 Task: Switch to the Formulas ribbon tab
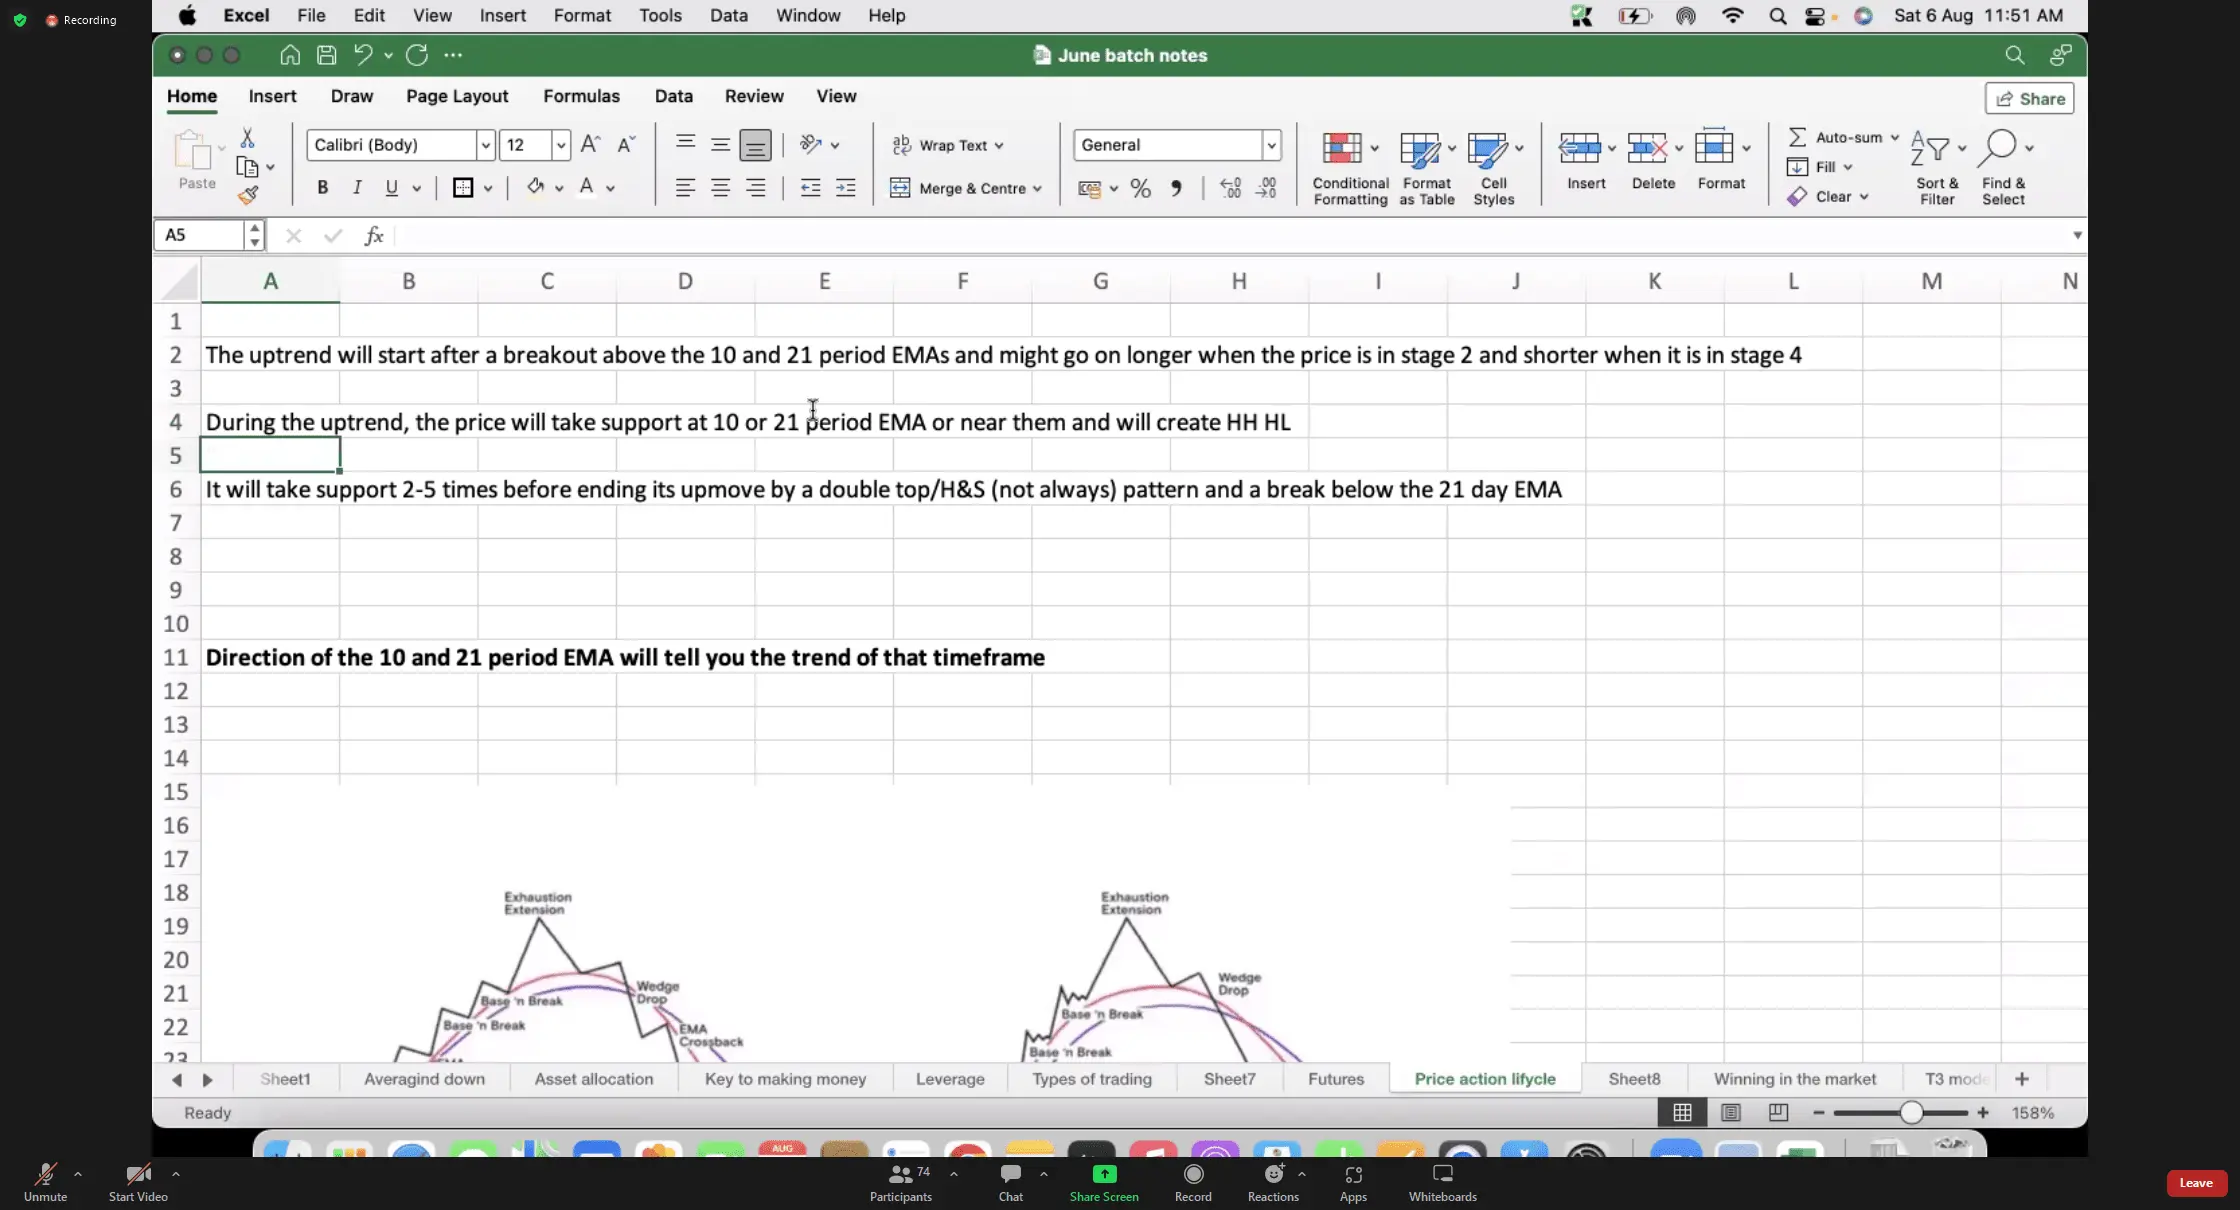pyautogui.click(x=581, y=96)
